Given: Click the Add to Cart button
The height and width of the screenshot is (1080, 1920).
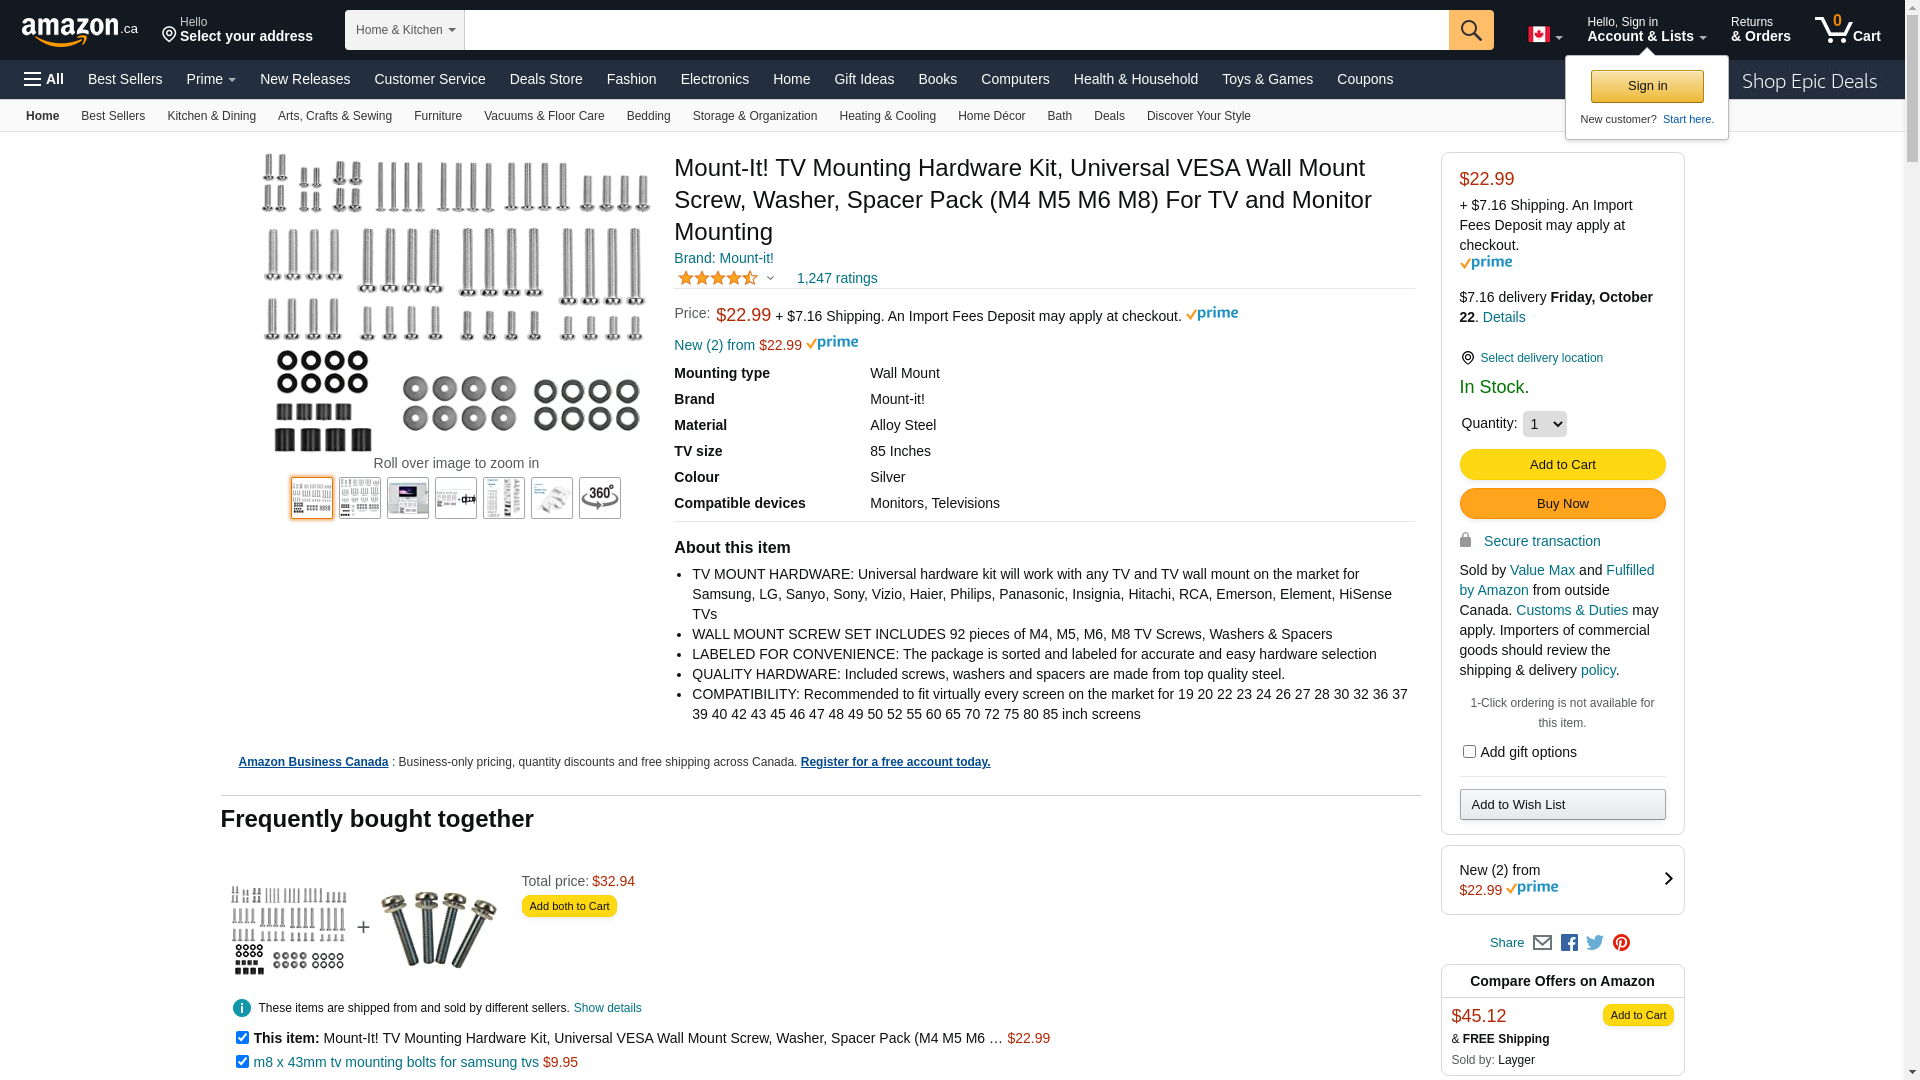Looking at the screenshot, I should (x=1562, y=465).
